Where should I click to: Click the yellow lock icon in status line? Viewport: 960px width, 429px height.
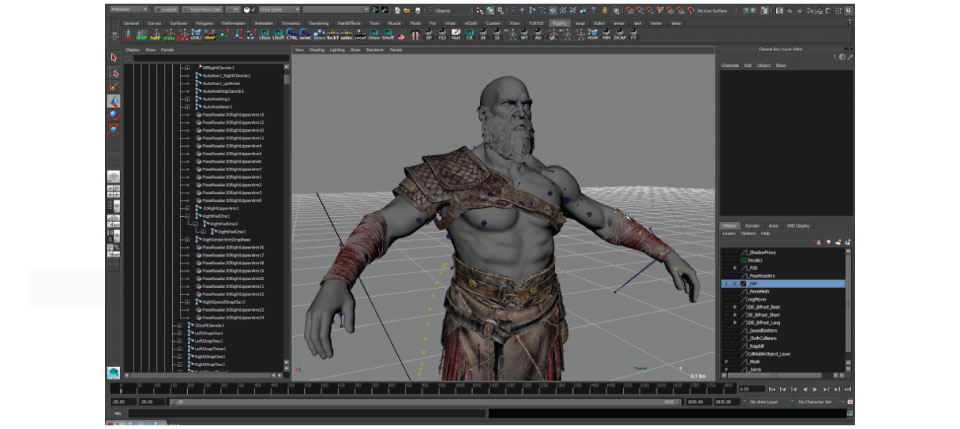click(606, 10)
